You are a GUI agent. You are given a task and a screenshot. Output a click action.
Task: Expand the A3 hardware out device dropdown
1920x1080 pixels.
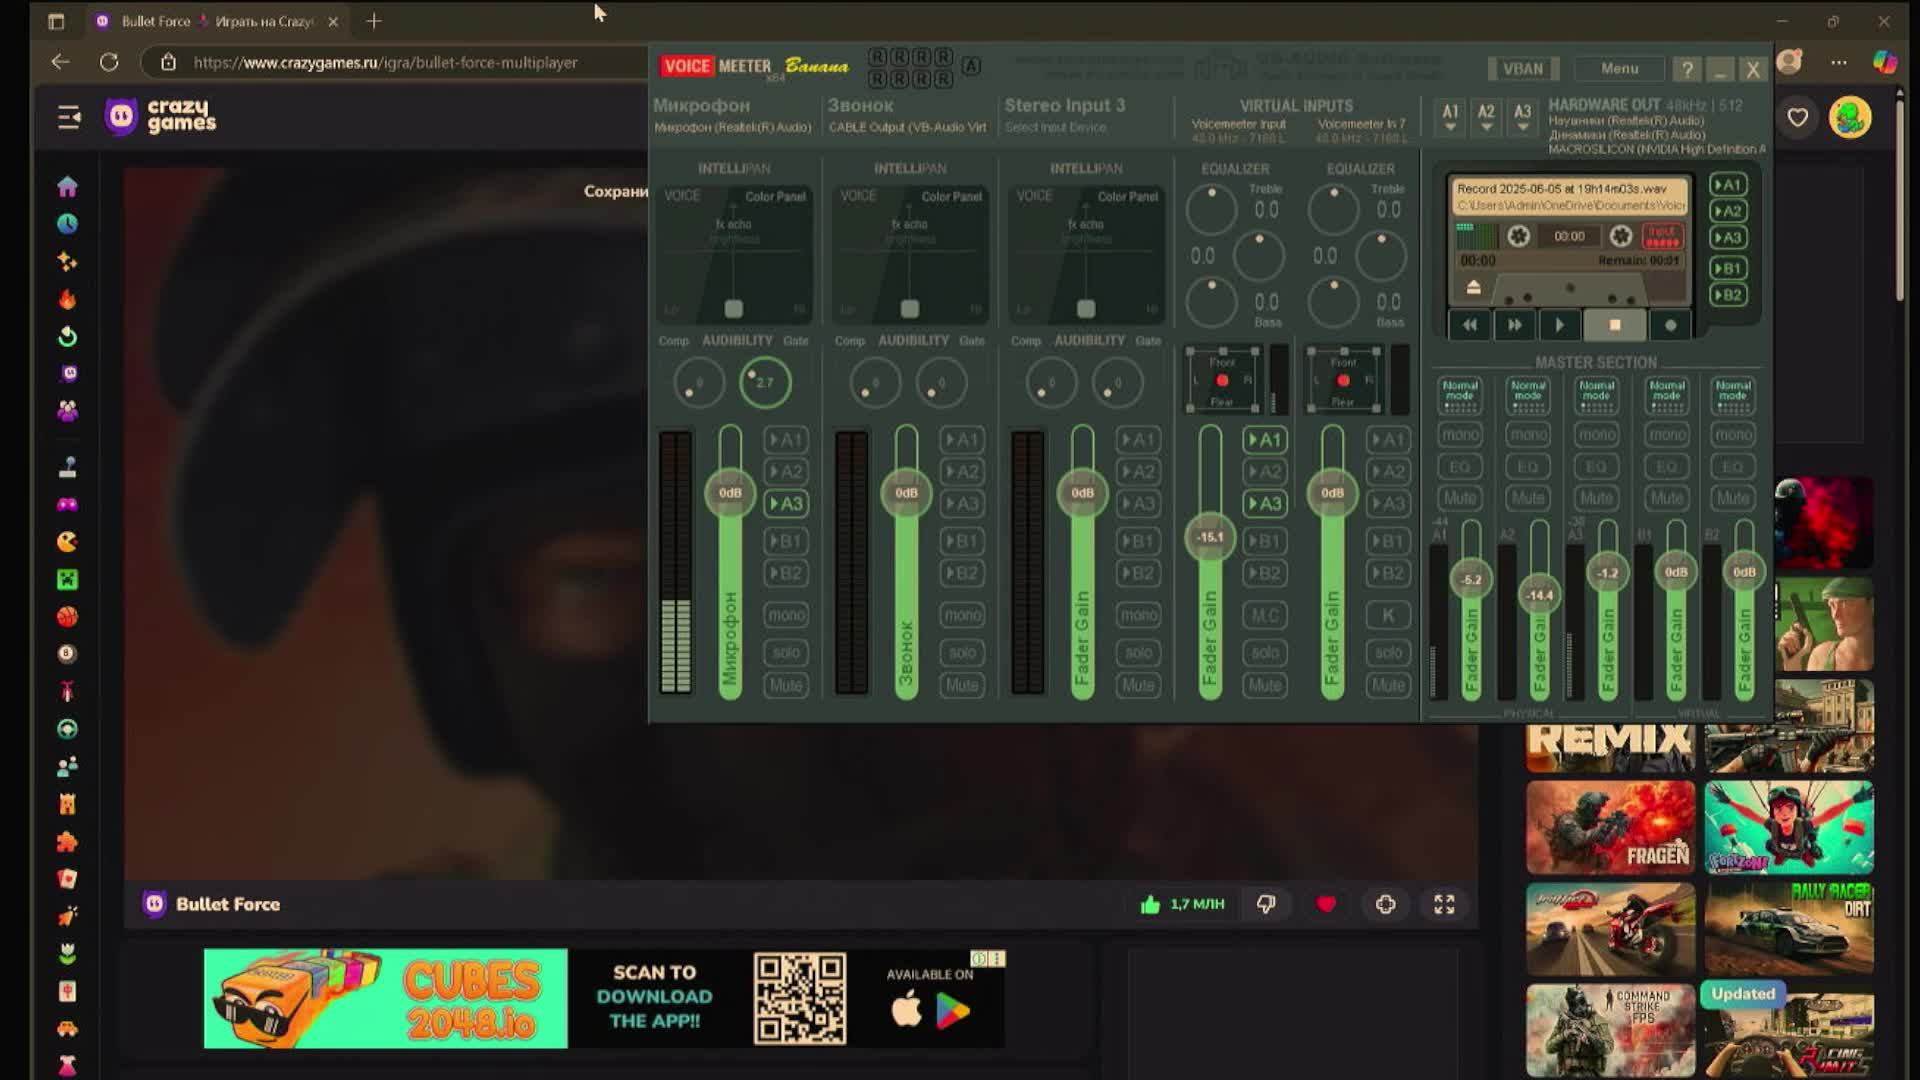pos(1522,117)
